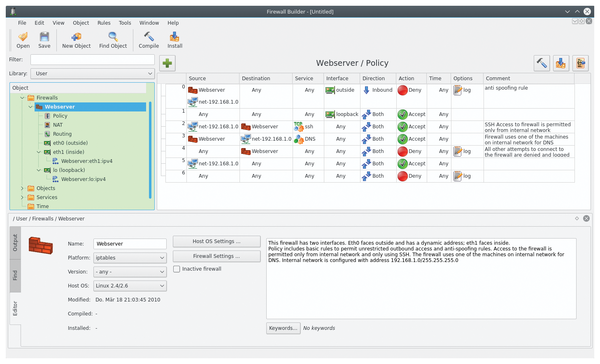Collapse the Firewalls tree folder
The width and height of the screenshot is (600, 364).
(x=22, y=98)
